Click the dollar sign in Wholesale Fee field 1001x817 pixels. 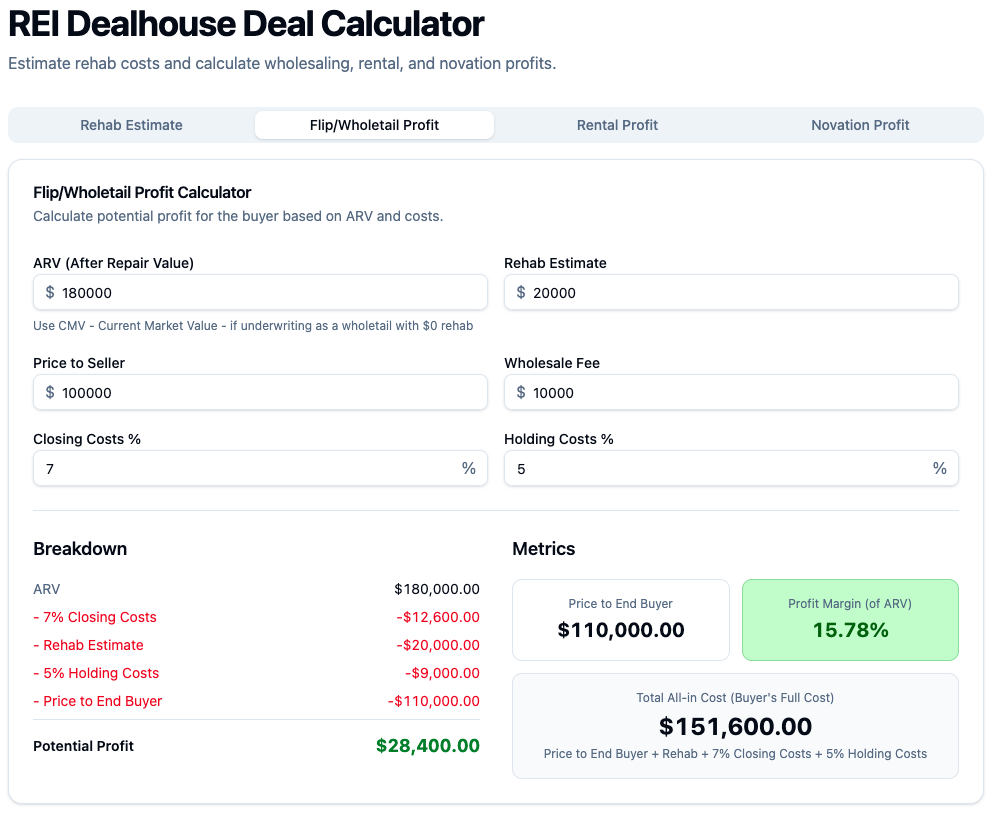click(521, 393)
